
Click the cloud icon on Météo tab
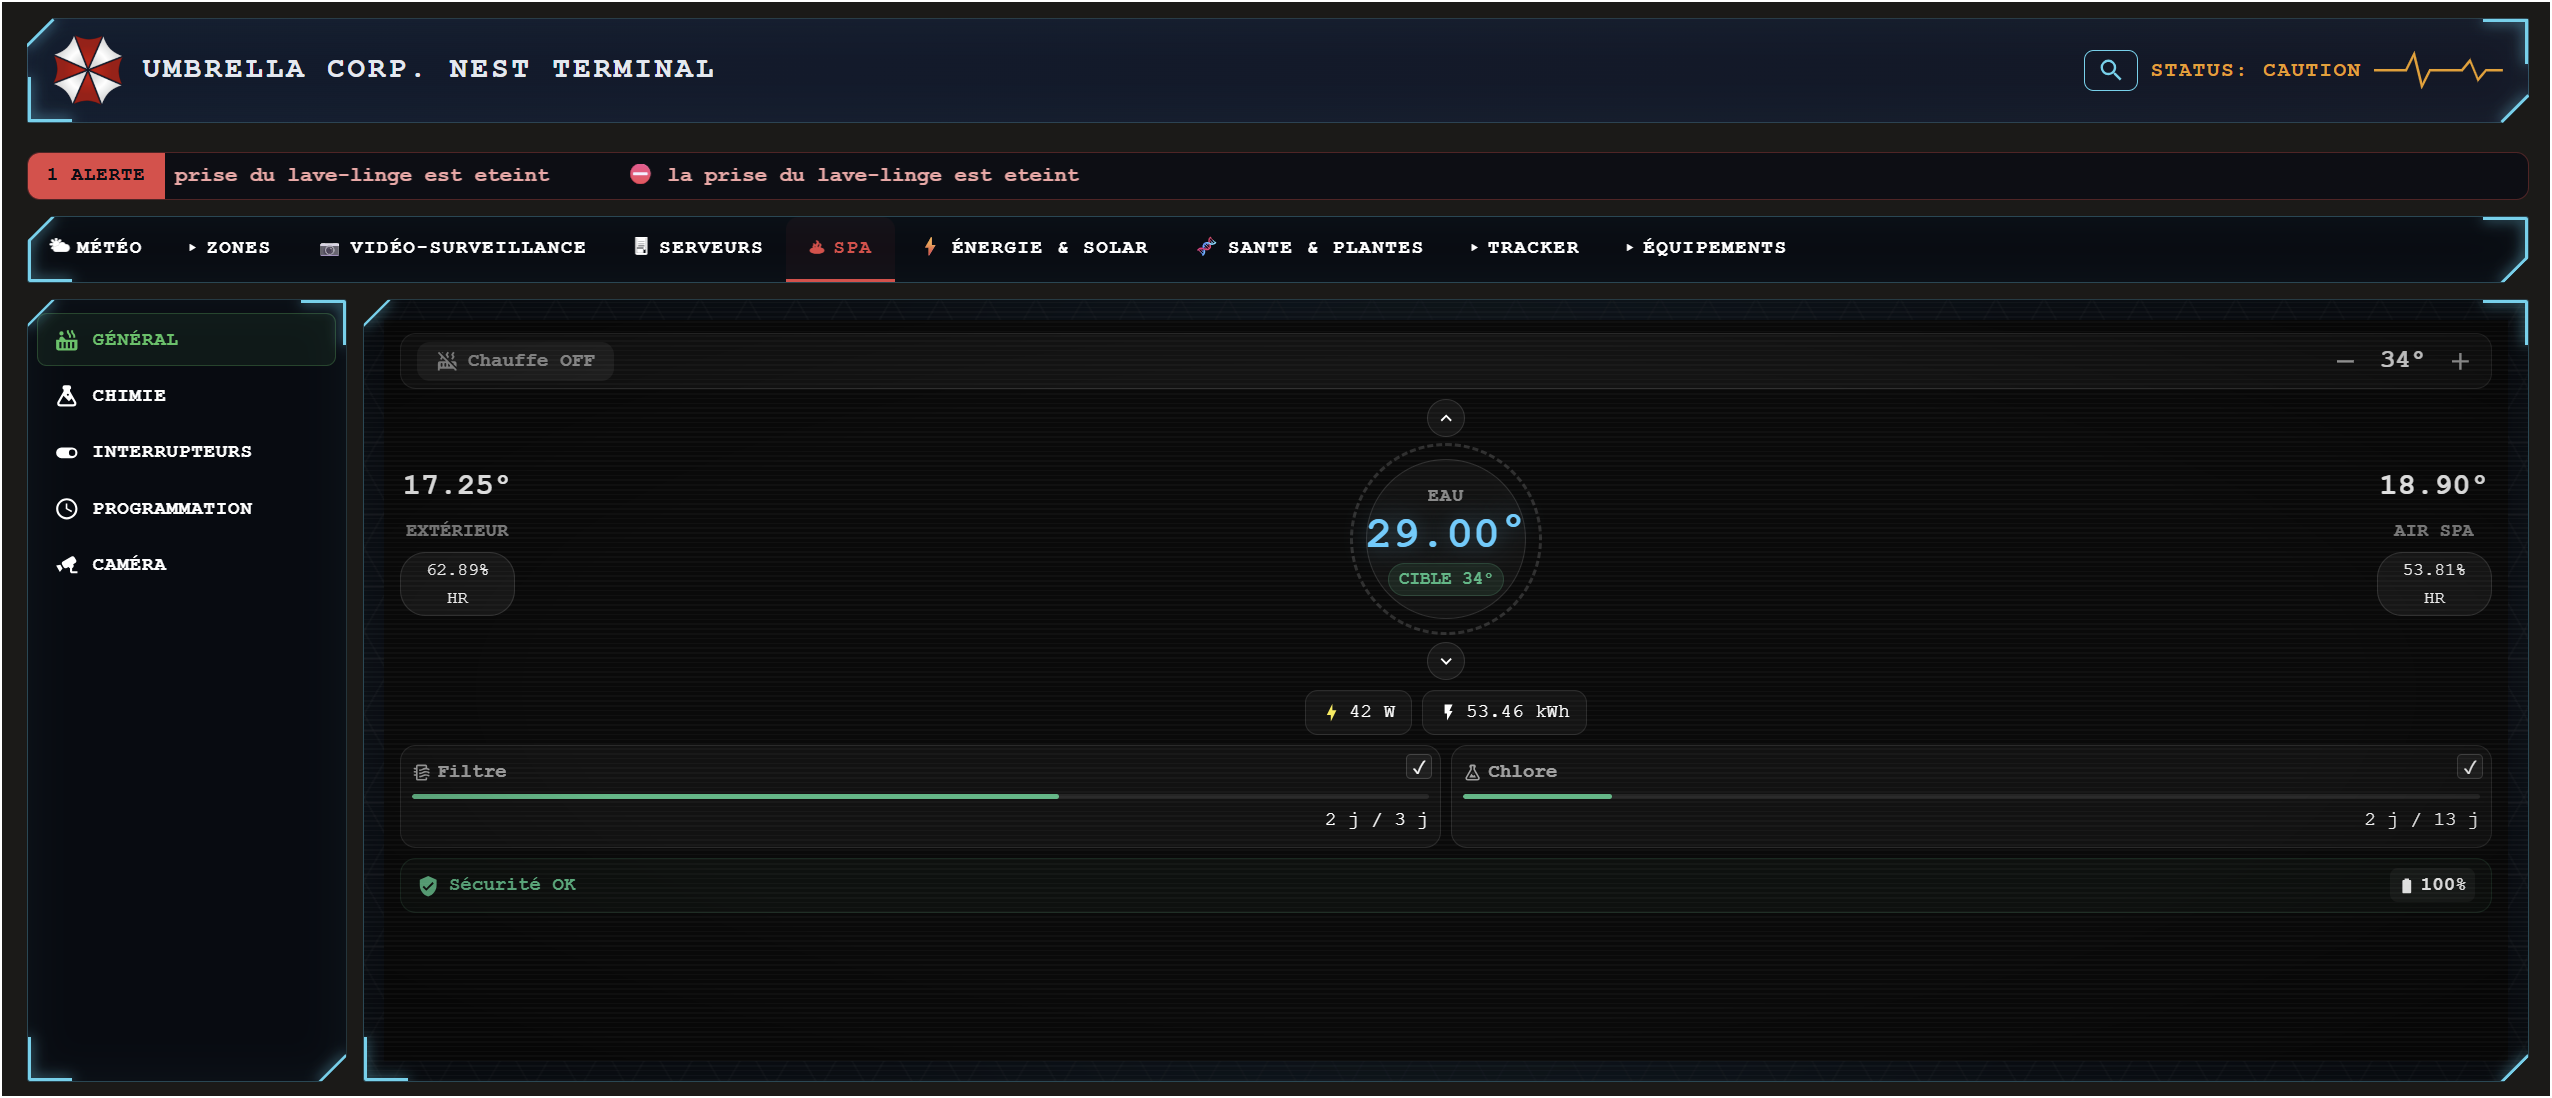point(60,246)
